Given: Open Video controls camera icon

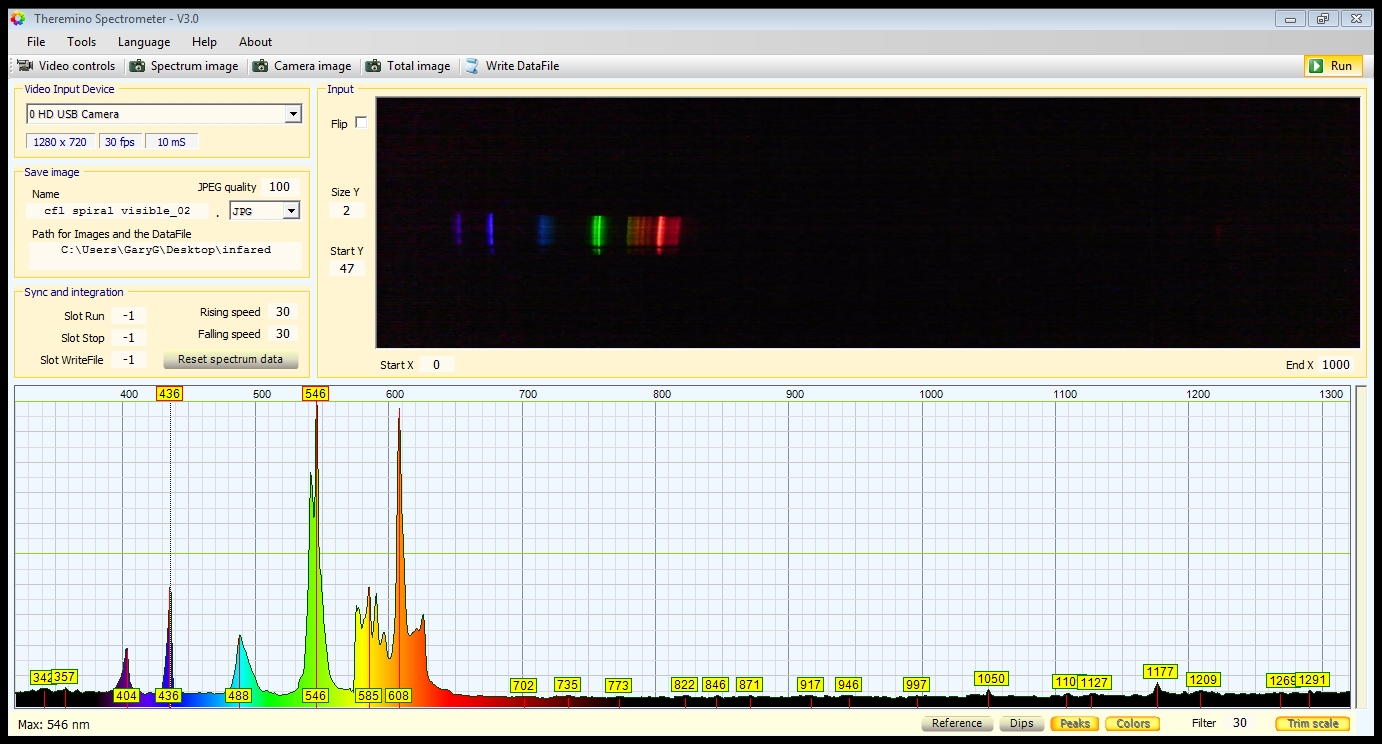Looking at the screenshot, I should pyautogui.click(x=25, y=66).
